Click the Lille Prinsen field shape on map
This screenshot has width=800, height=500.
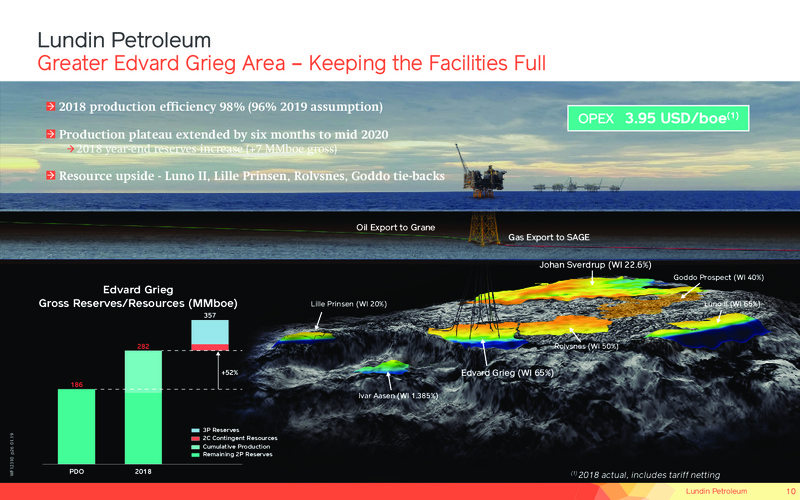305,338
